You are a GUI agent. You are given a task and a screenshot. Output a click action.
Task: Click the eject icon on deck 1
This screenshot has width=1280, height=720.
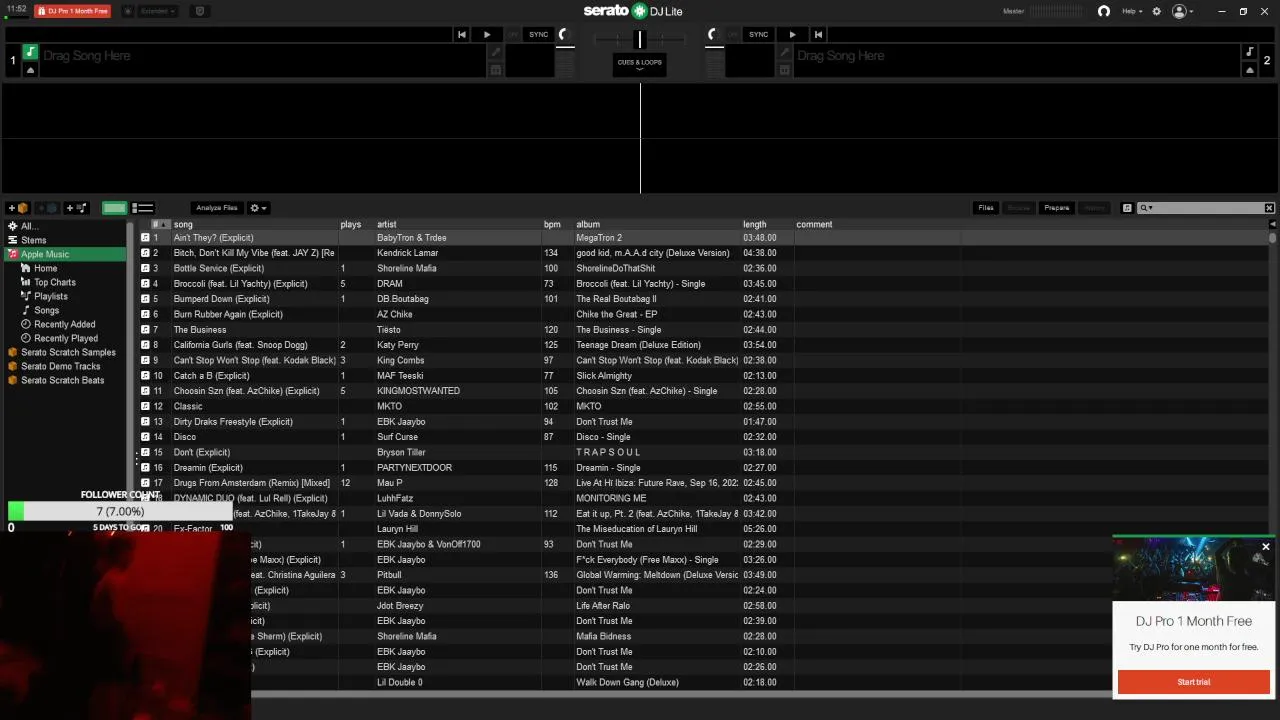coord(30,70)
